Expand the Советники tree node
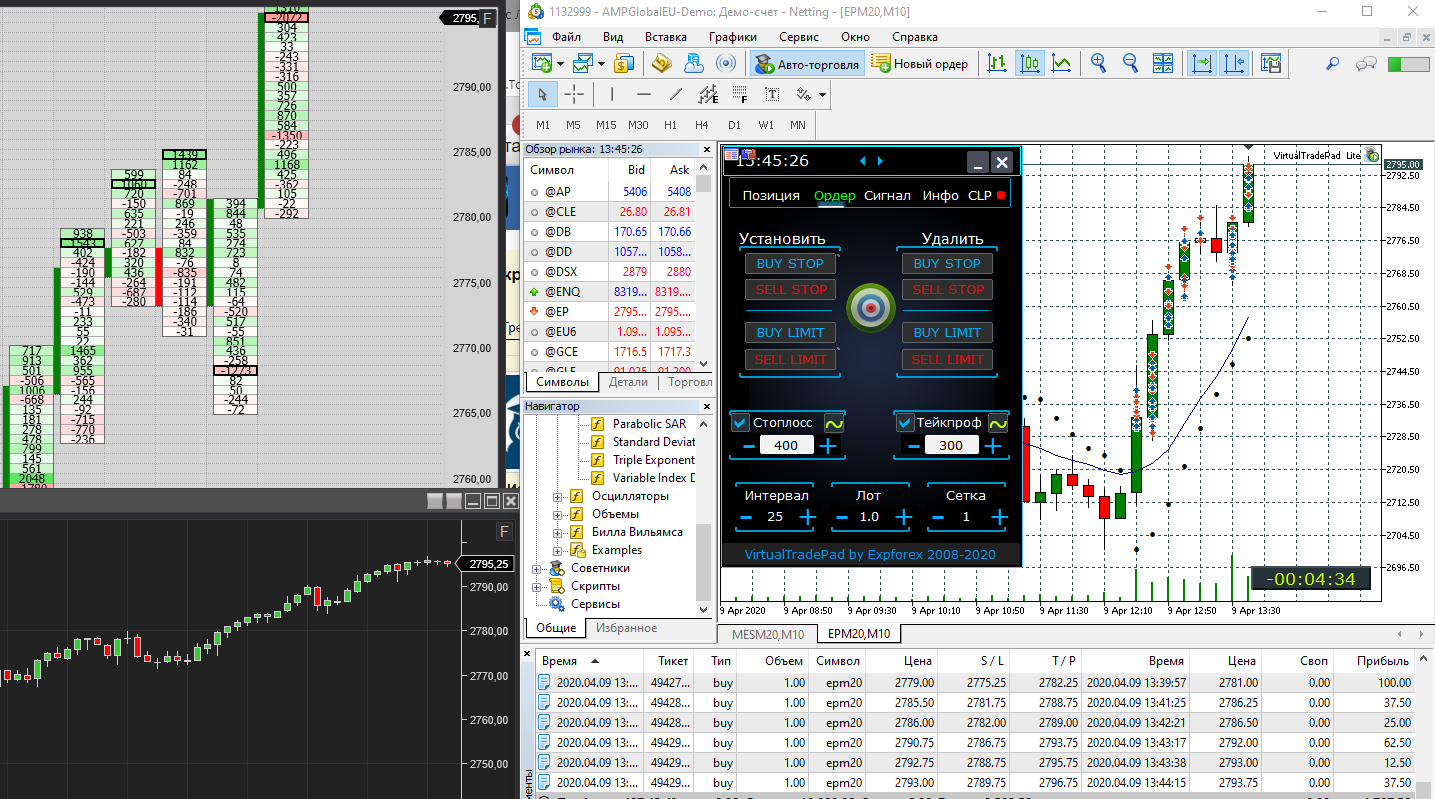Screen dimensions: 1435x799 coord(537,568)
